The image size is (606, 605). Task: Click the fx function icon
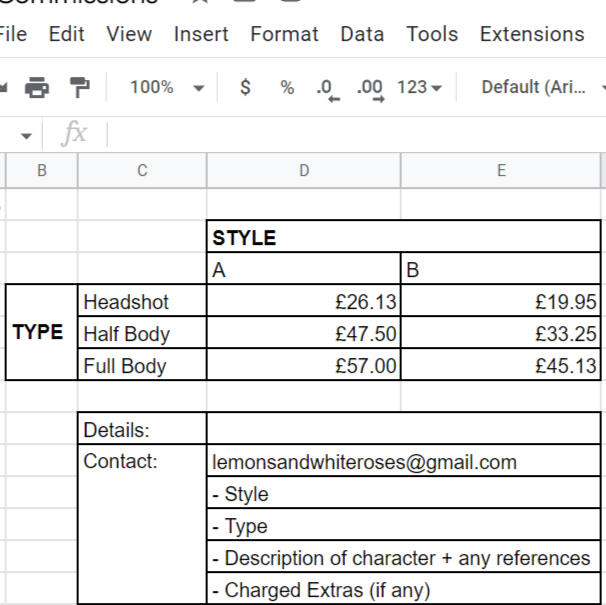(74, 133)
